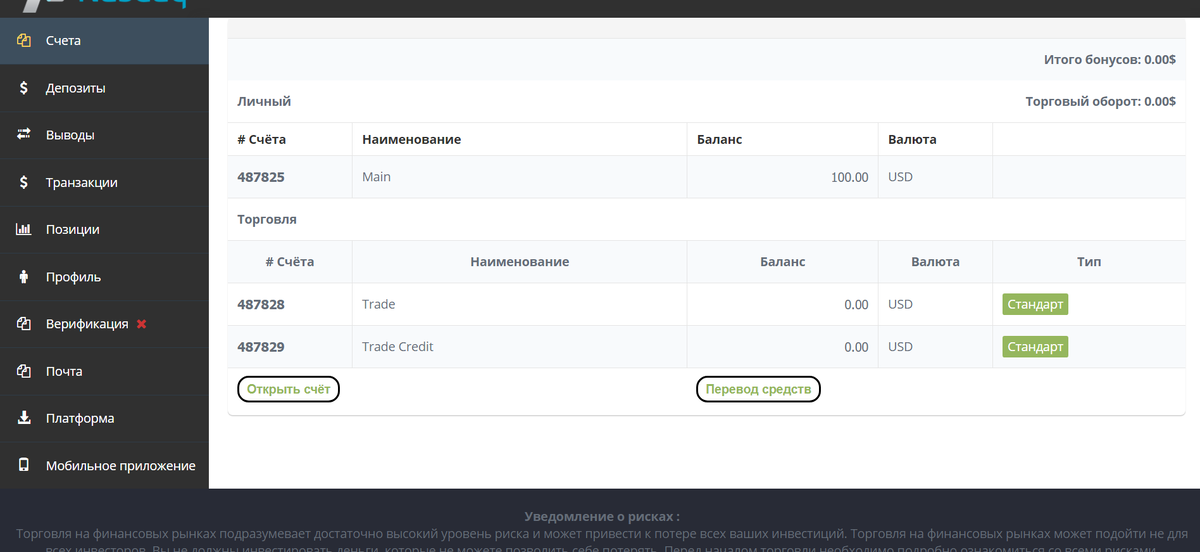Open the Профиль page
This screenshot has height=552, width=1200.
(104, 277)
